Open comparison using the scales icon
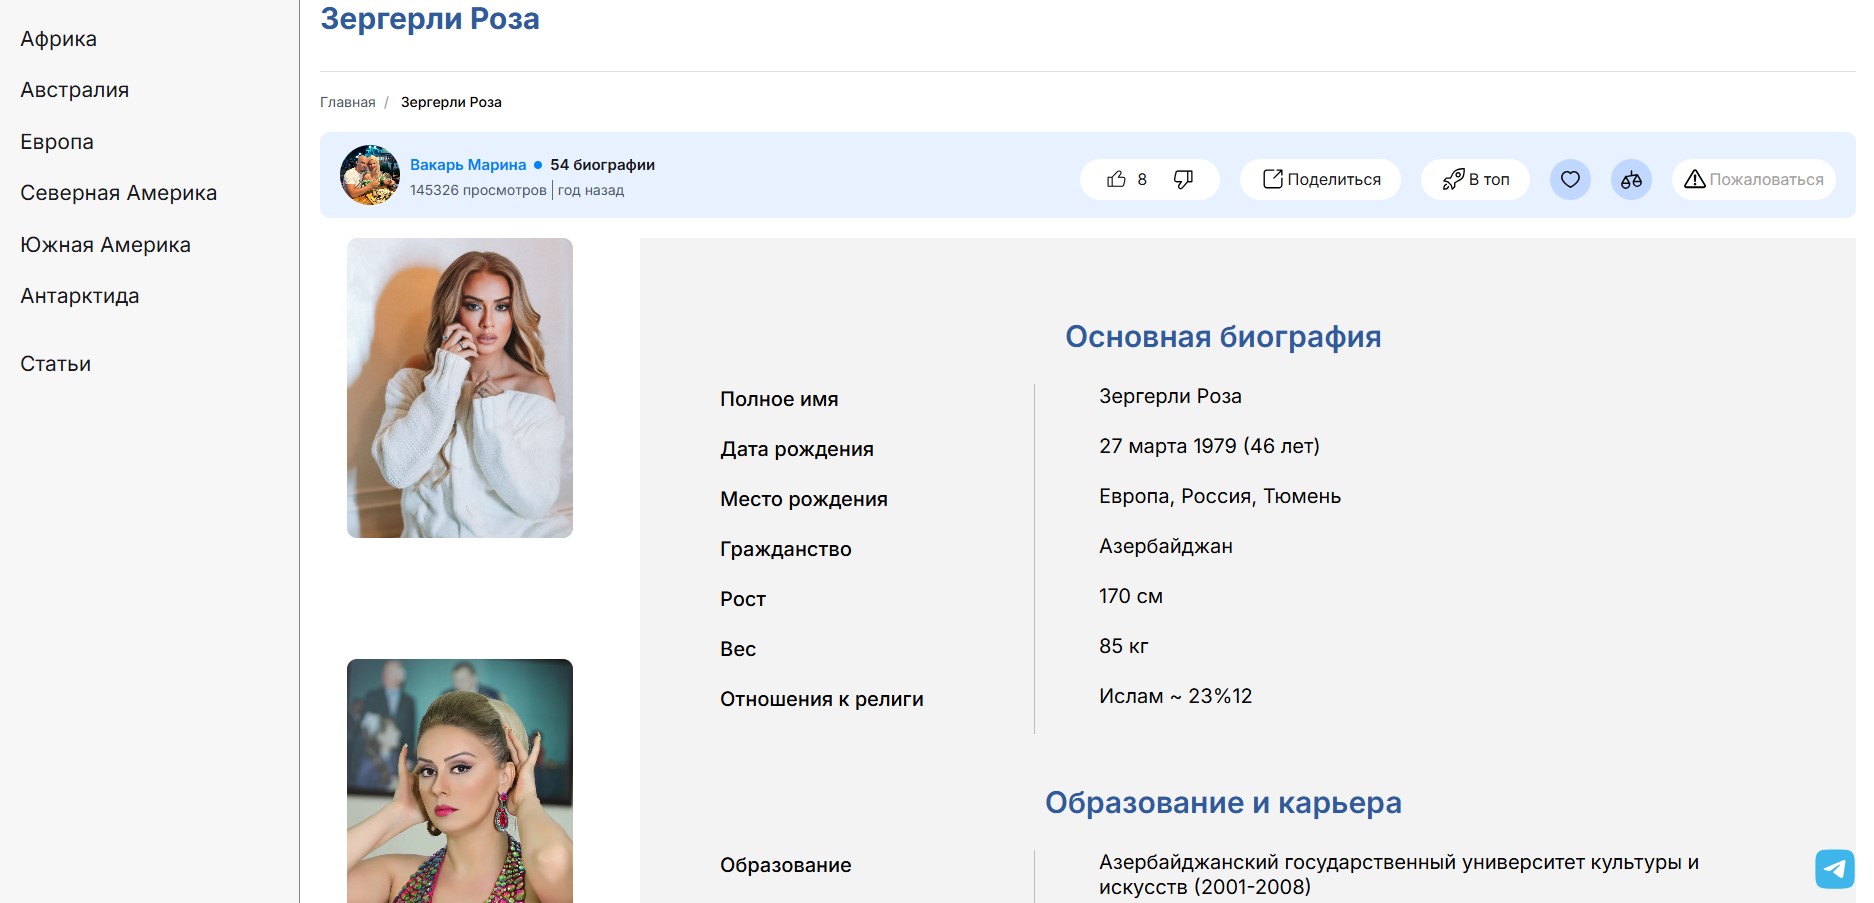This screenshot has width=1874, height=903. tap(1632, 179)
